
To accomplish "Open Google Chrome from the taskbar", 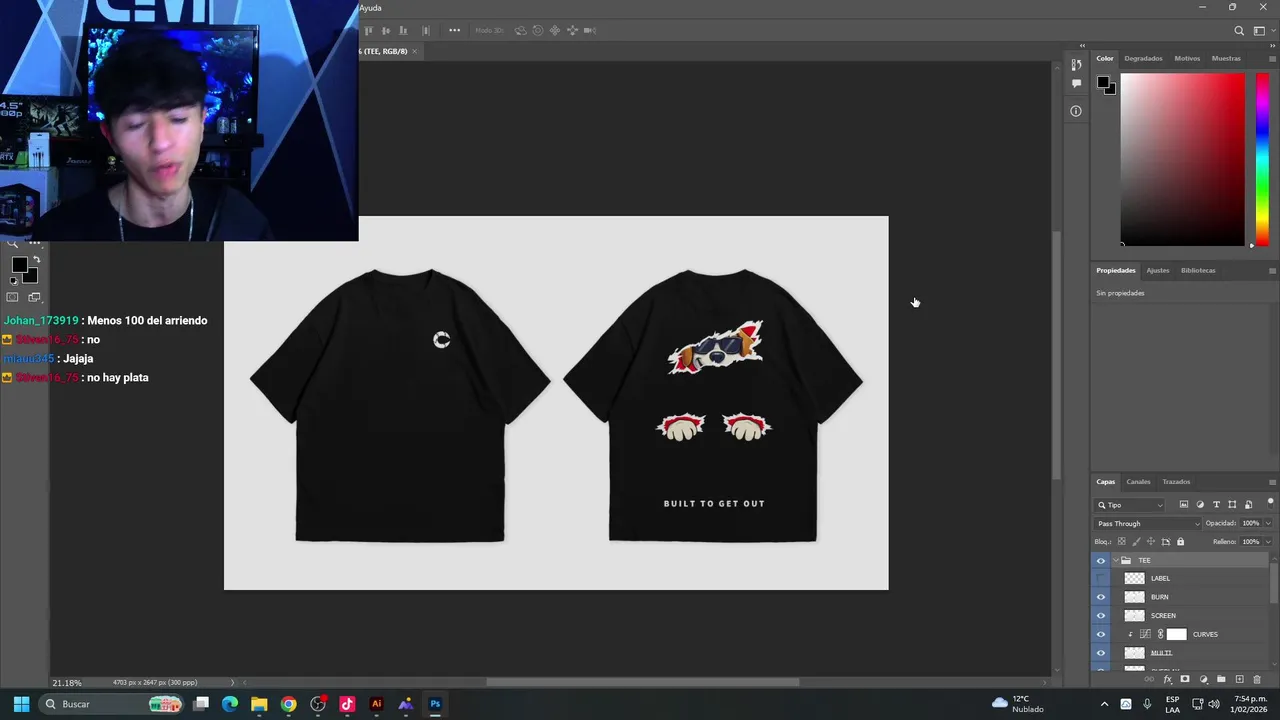I will (x=288, y=704).
